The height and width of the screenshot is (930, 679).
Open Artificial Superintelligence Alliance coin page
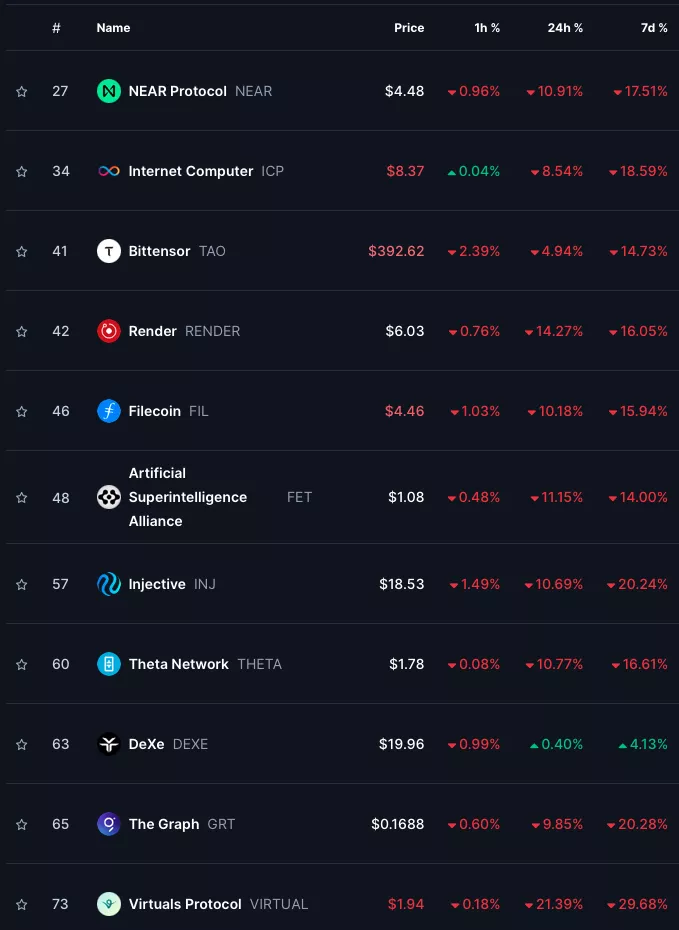coord(187,497)
